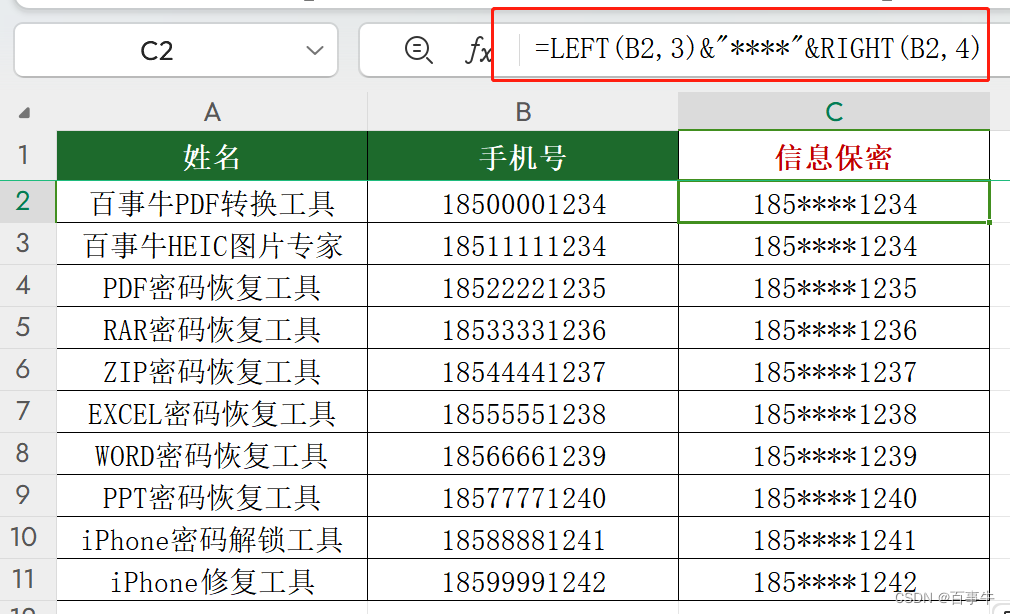Select row 8 header
The width and height of the screenshot is (1010, 614).
click(x=23, y=453)
